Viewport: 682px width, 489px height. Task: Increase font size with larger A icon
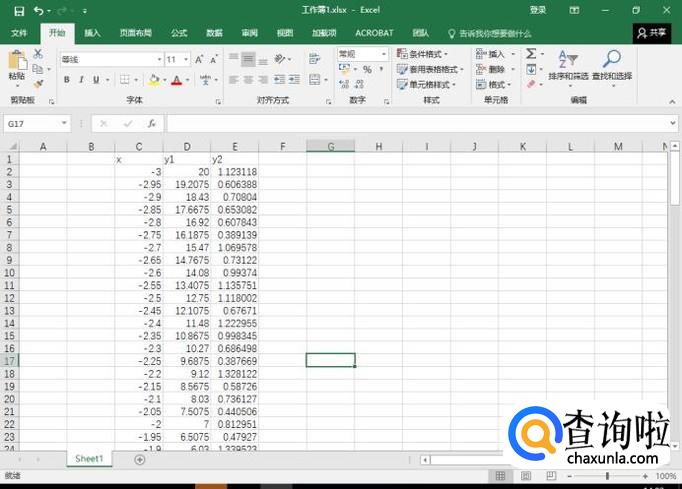[x=199, y=60]
